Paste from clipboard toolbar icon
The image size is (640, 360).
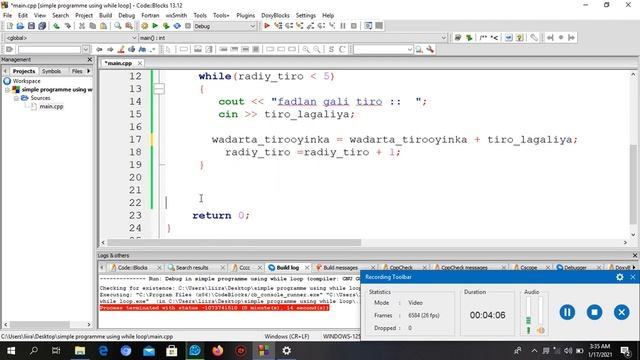click(x=104, y=26)
